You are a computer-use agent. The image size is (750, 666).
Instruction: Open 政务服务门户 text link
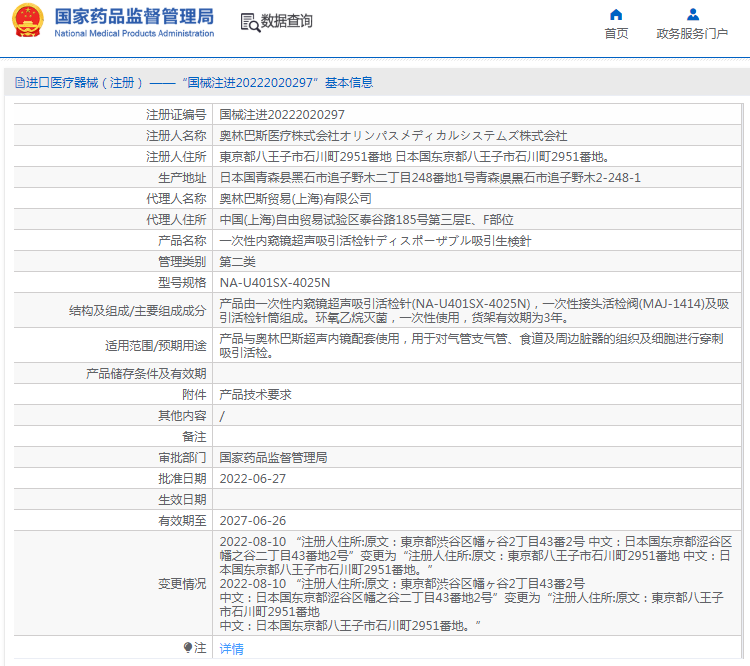[x=692, y=33]
